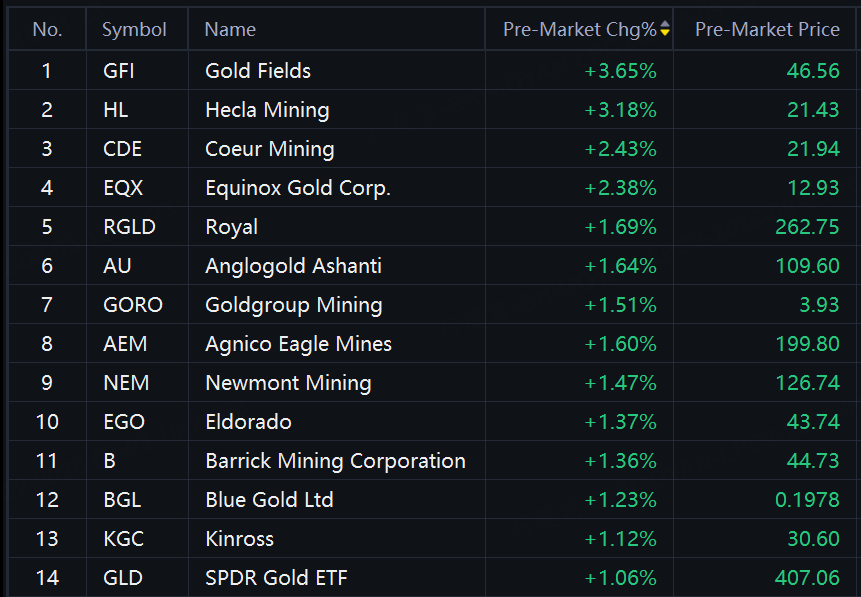Select the KGC Kinross symbol
The height and width of the screenshot is (597, 861).
click(124, 539)
